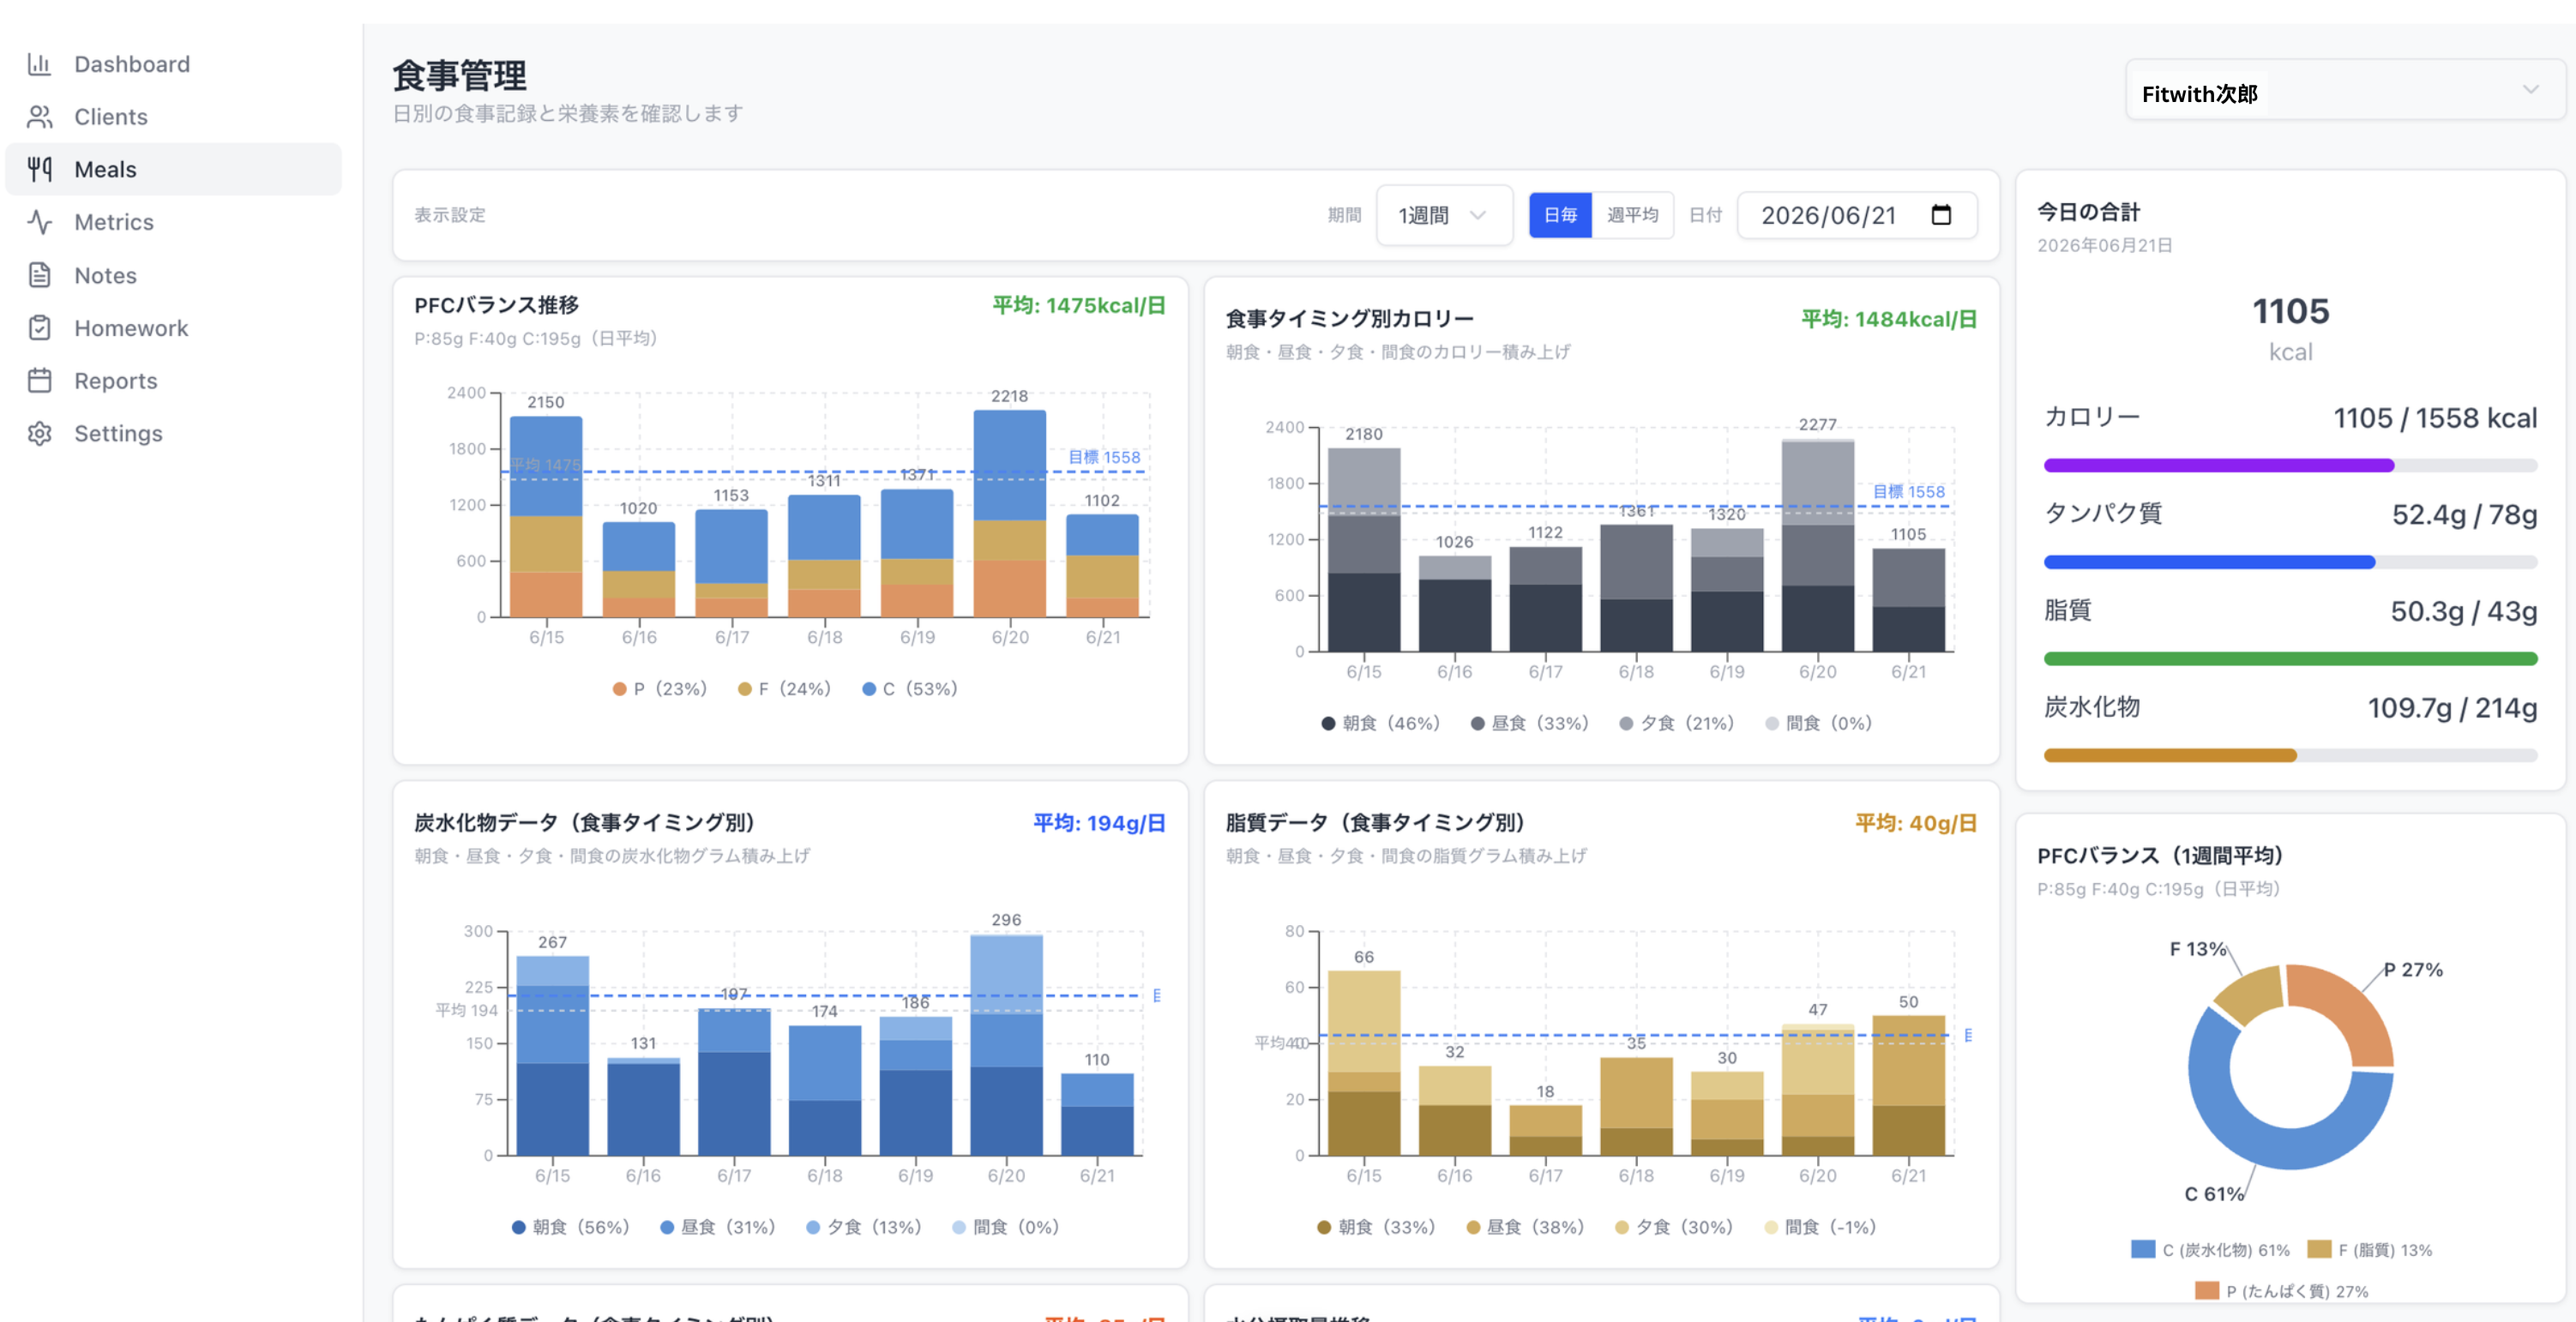Screen dimensions: 2576x1322
Task: Click the Meals fork and knife icon
Action: 39,169
